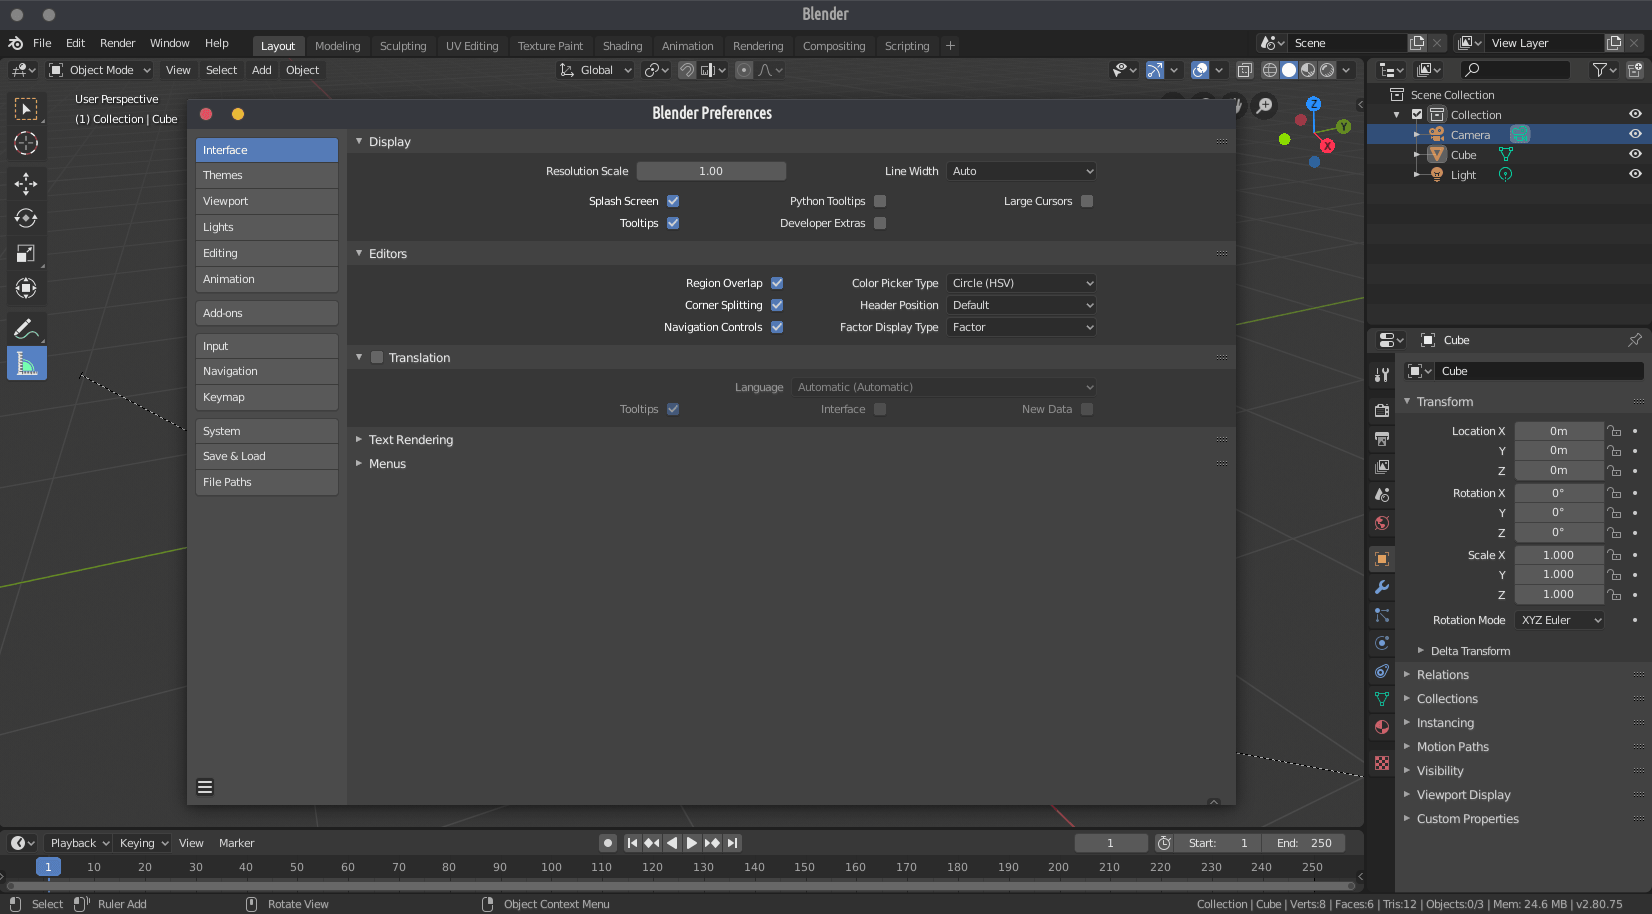Screen dimensions: 1652x914
Task: Open the Header Position dropdown
Action: tap(1021, 305)
